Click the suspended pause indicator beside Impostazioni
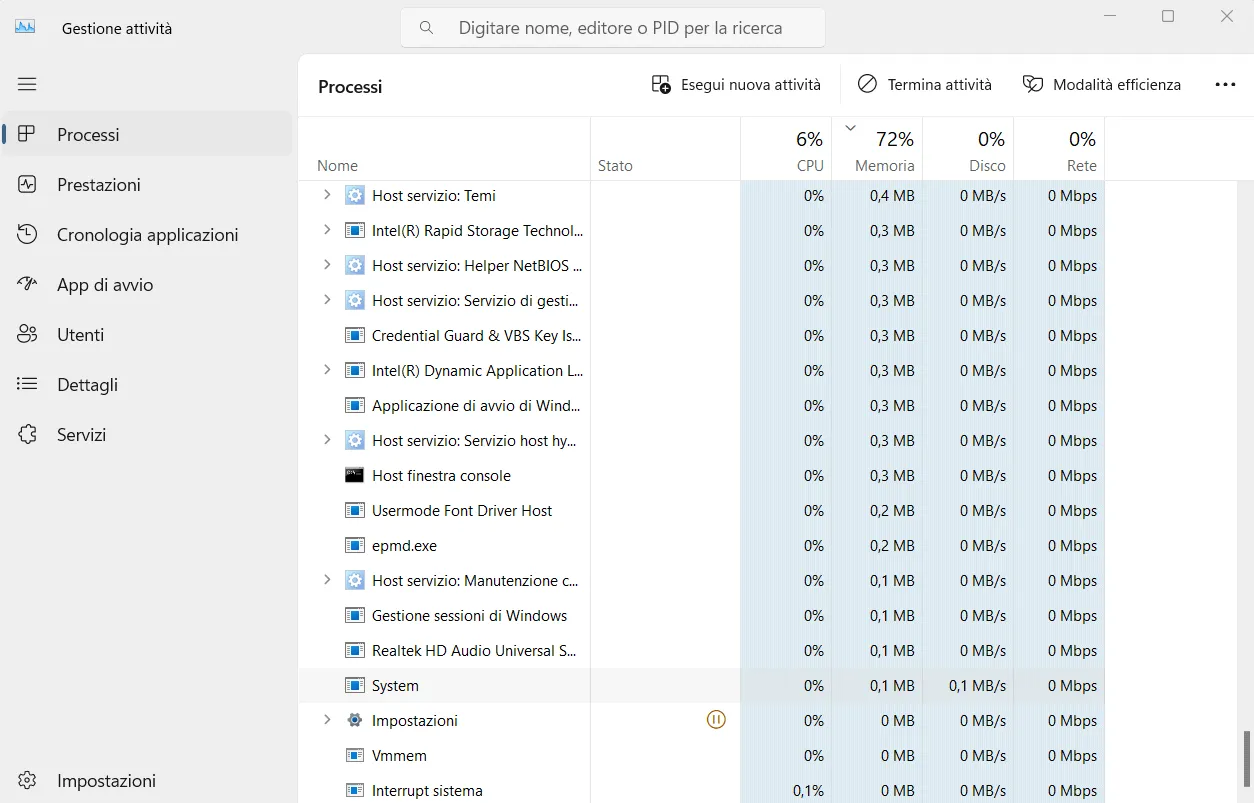 click(716, 719)
